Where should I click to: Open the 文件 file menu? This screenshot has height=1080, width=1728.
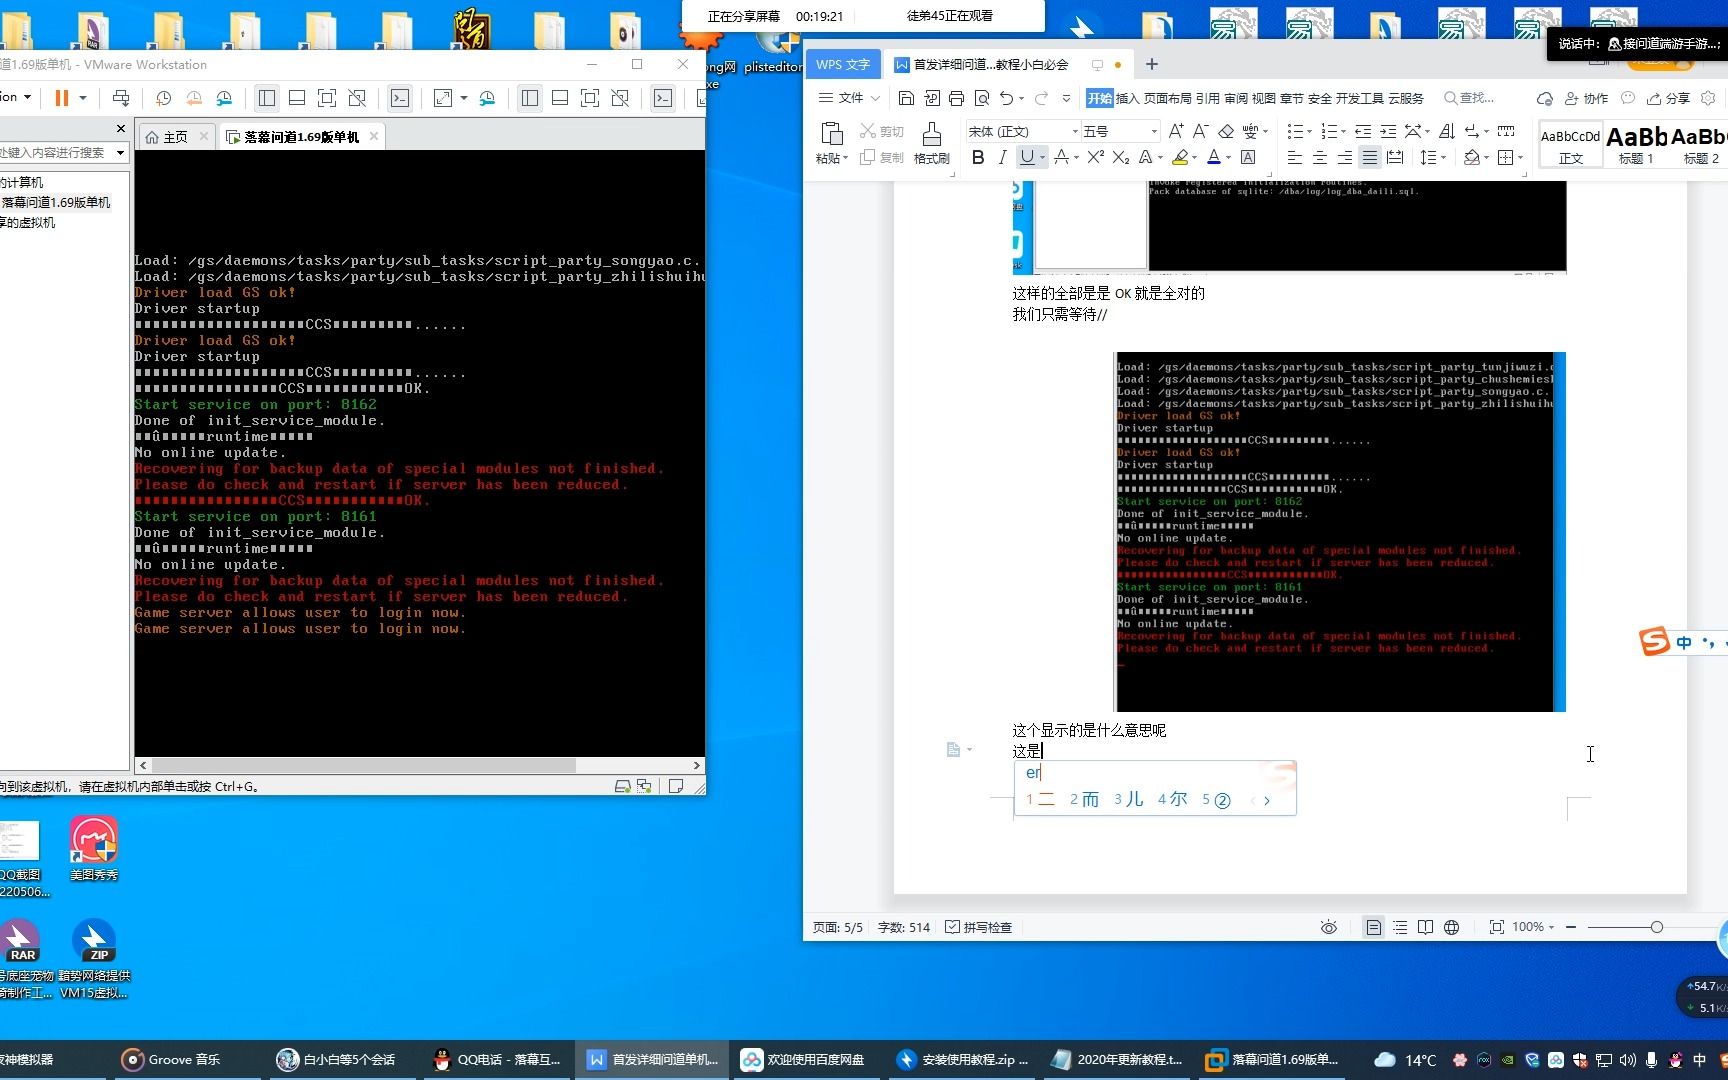tap(849, 98)
